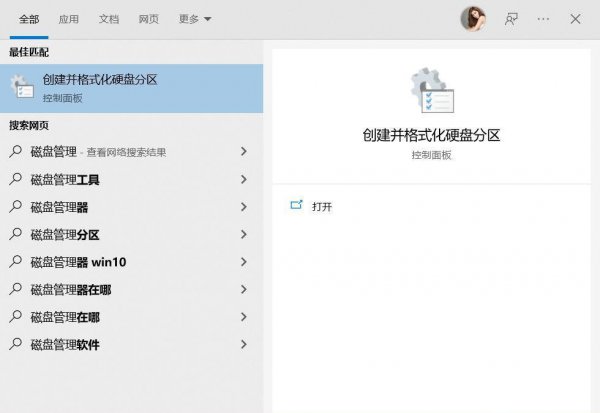This screenshot has width=600, height=413.
Task: Click the open-window icon beside 打开
Action: [x=296, y=205]
